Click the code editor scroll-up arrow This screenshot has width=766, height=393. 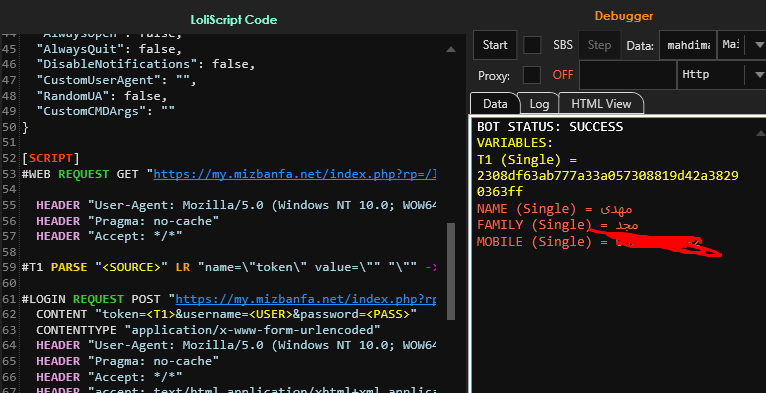coord(451,49)
